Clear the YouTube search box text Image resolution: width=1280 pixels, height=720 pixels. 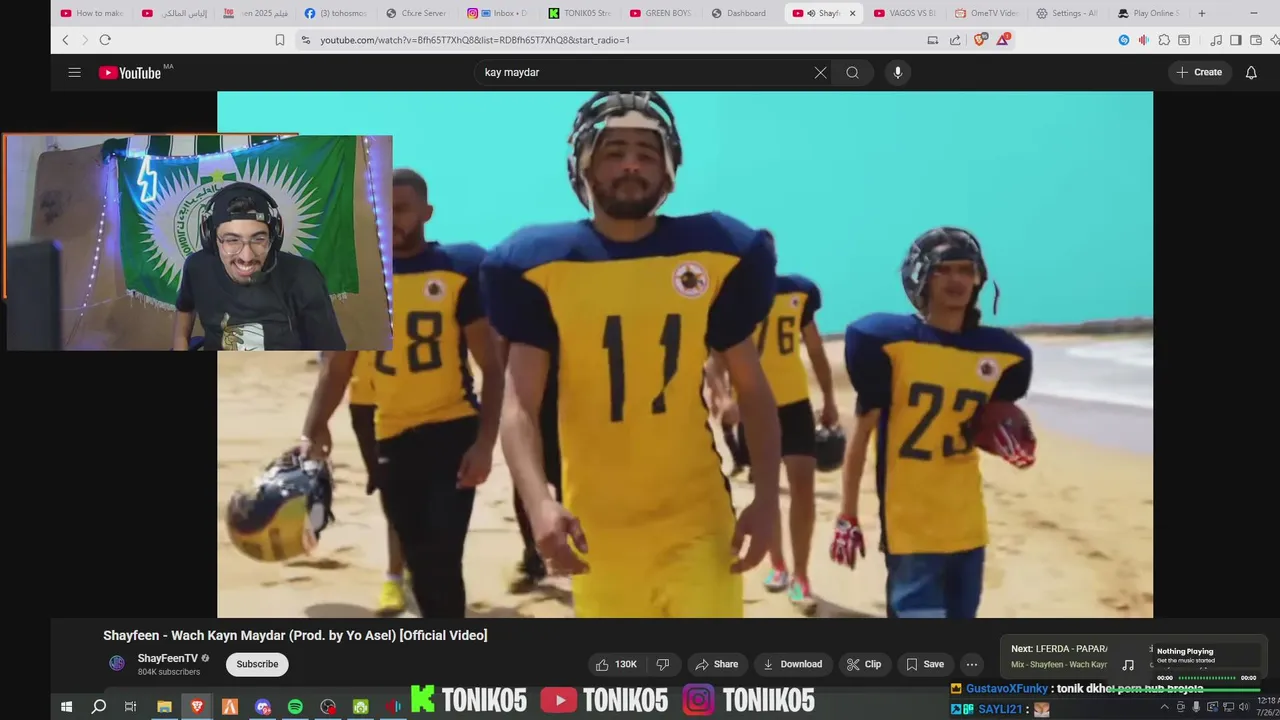coord(820,72)
